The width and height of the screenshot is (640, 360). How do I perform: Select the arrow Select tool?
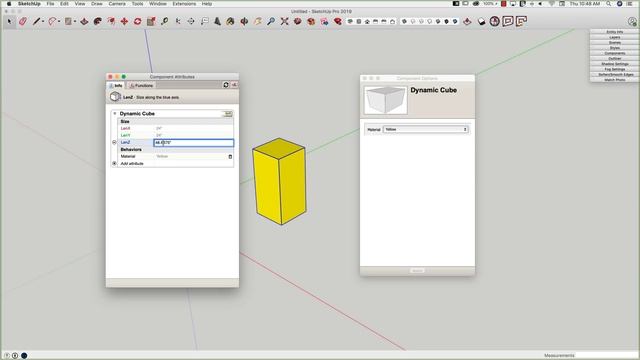click(x=9, y=21)
